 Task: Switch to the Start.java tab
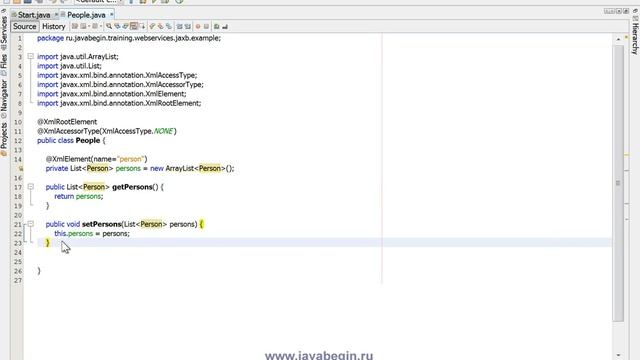point(34,15)
